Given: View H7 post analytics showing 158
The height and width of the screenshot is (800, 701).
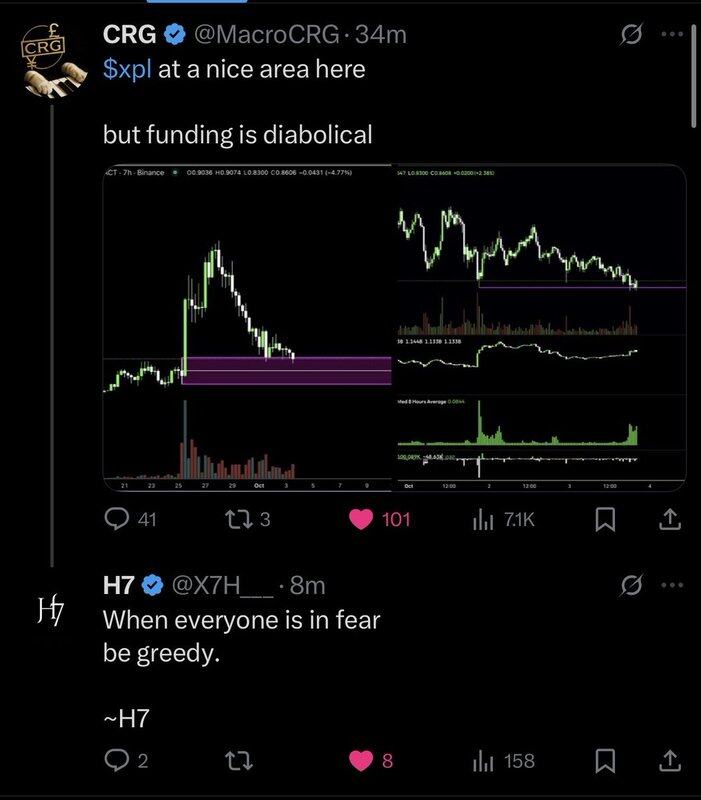Looking at the screenshot, I should (484, 761).
